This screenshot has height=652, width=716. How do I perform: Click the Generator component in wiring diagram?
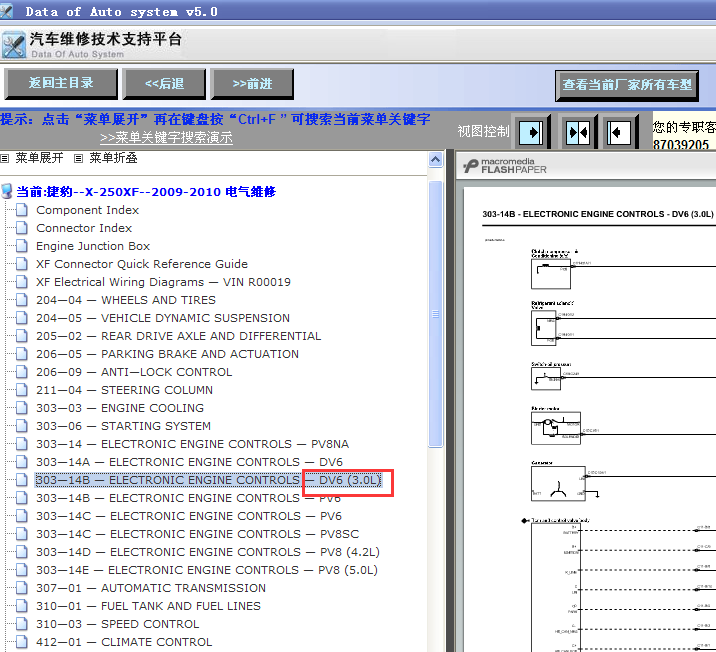pyautogui.click(x=558, y=484)
